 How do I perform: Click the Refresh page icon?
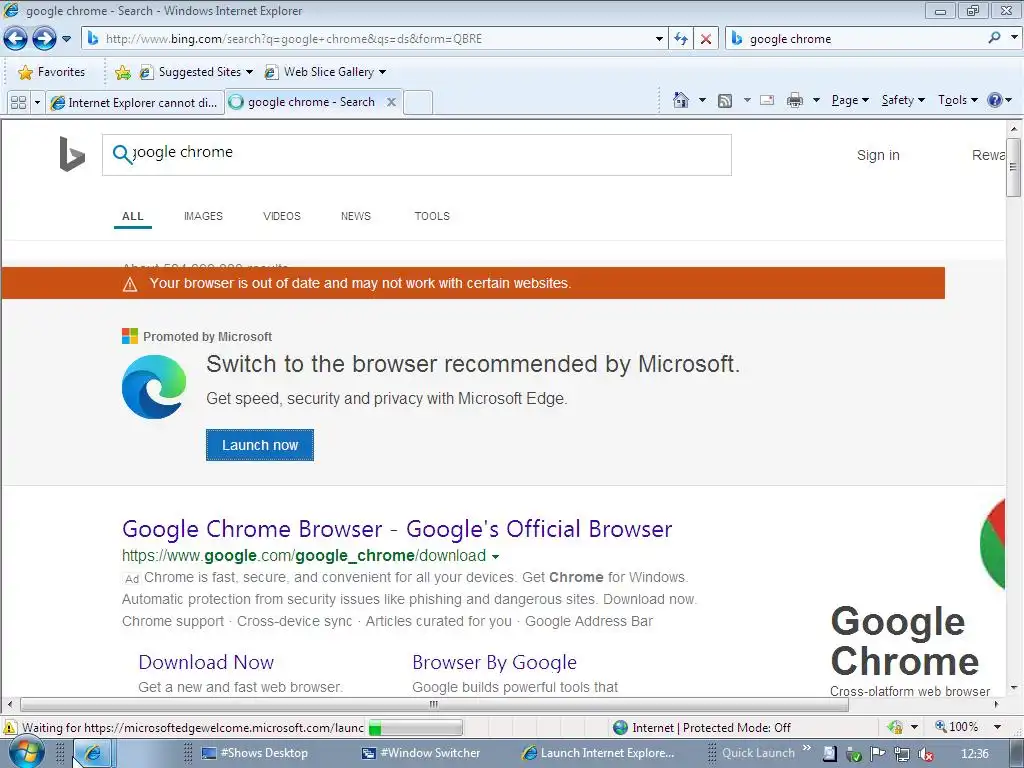tap(681, 39)
